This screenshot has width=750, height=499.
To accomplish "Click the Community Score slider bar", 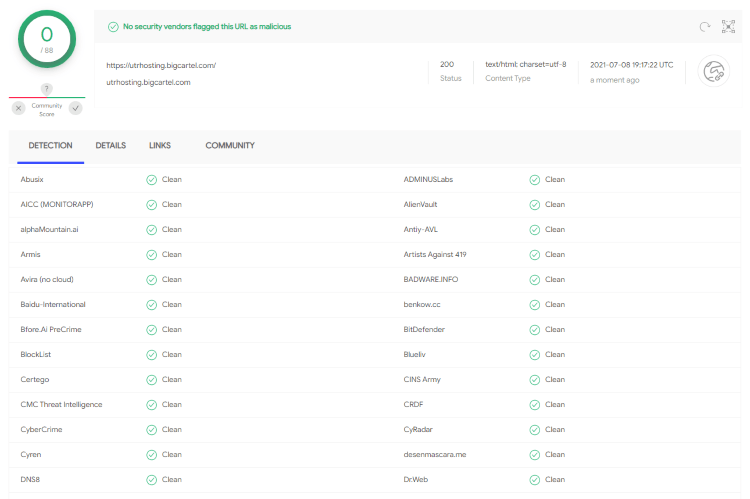I will (x=47, y=98).
